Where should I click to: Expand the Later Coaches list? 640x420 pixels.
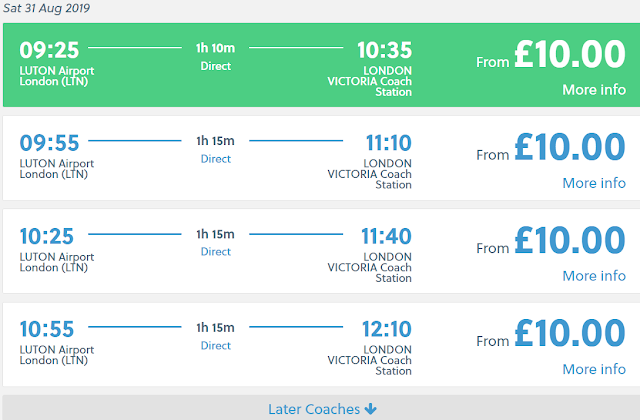[x=314, y=409]
